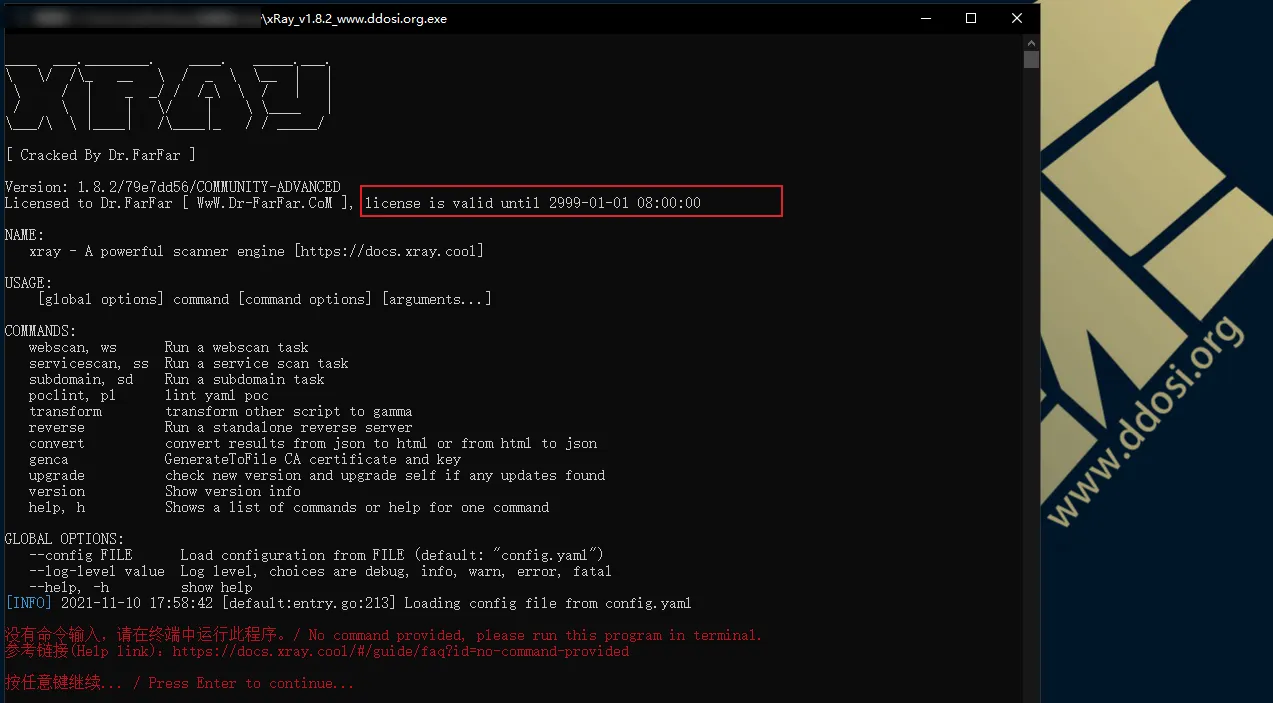Click the 'servicescan, ss' command row
This screenshot has height=703, width=1273.
click(x=189, y=363)
